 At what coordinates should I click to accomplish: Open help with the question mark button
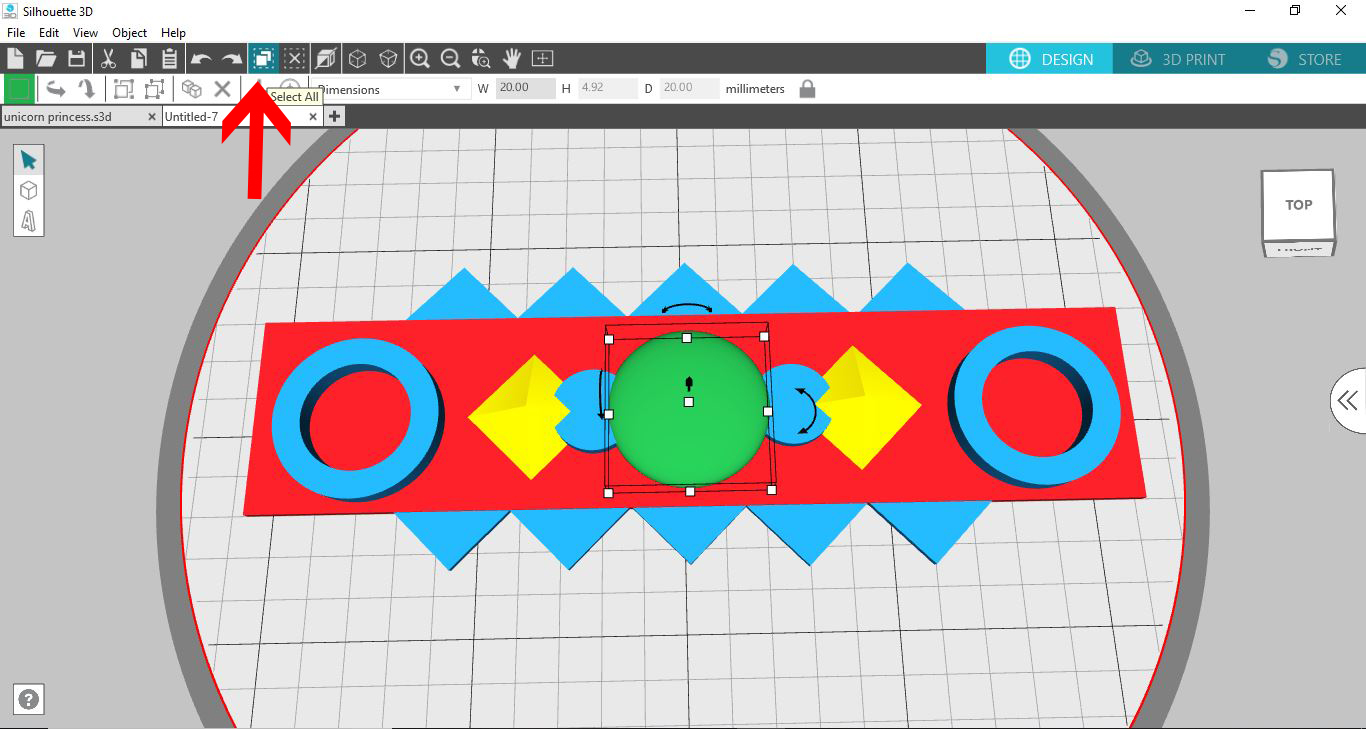[29, 700]
